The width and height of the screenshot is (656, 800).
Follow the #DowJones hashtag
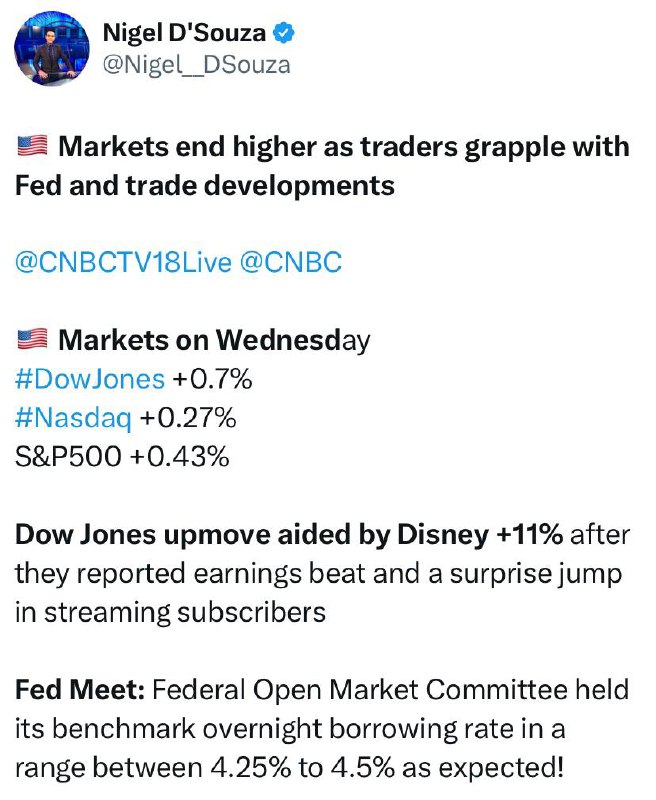tap(90, 379)
